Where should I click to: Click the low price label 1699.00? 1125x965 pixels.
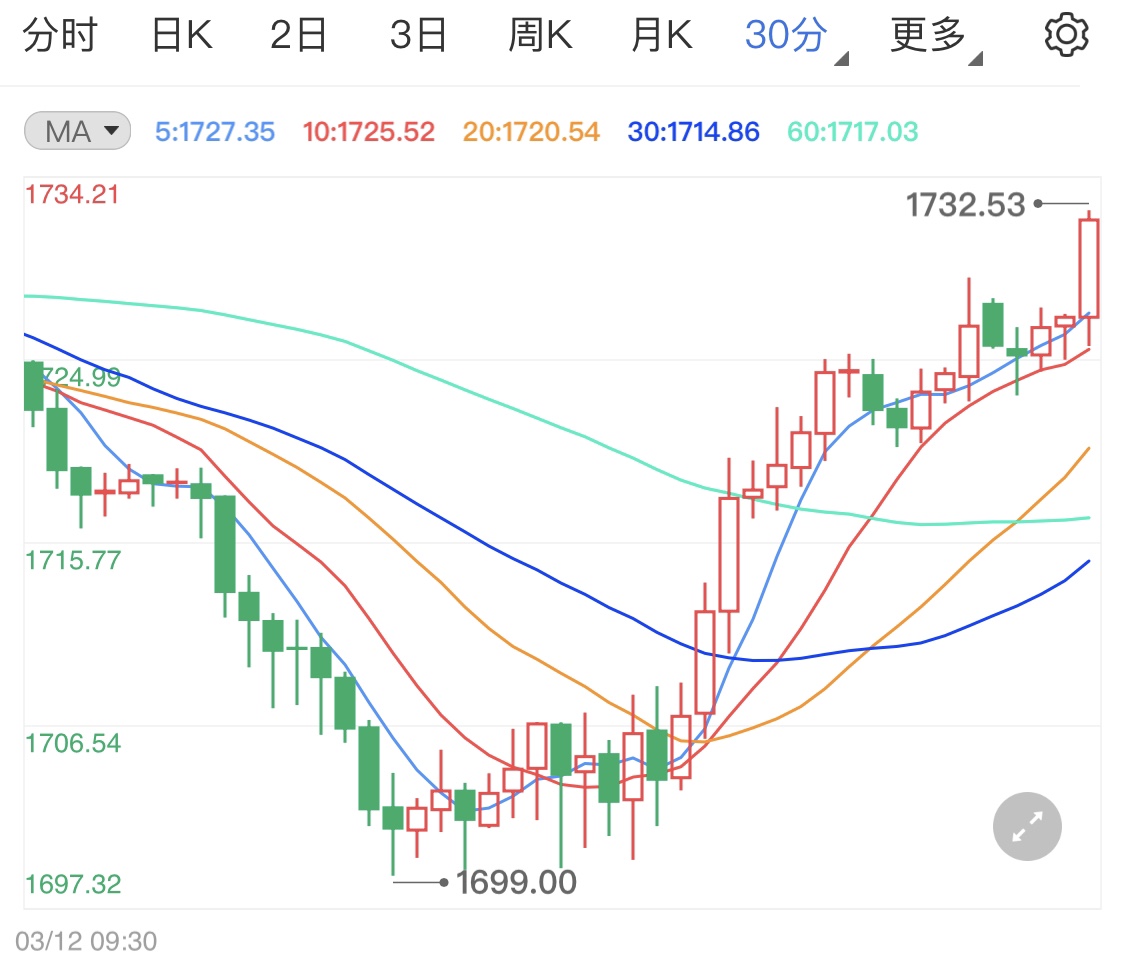click(x=516, y=882)
